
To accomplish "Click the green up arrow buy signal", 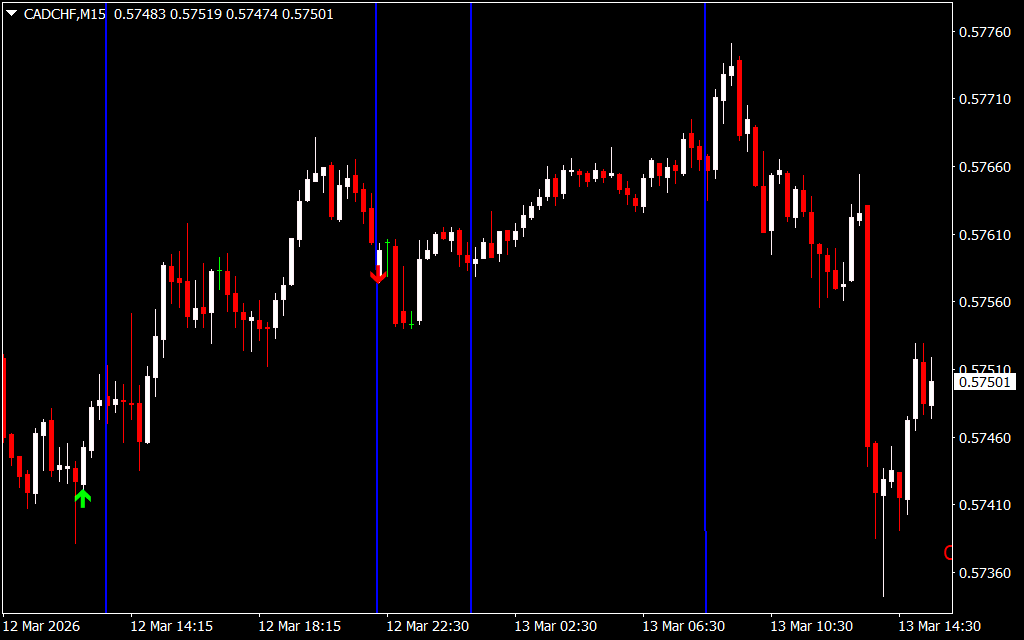I will (x=83, y=497).
